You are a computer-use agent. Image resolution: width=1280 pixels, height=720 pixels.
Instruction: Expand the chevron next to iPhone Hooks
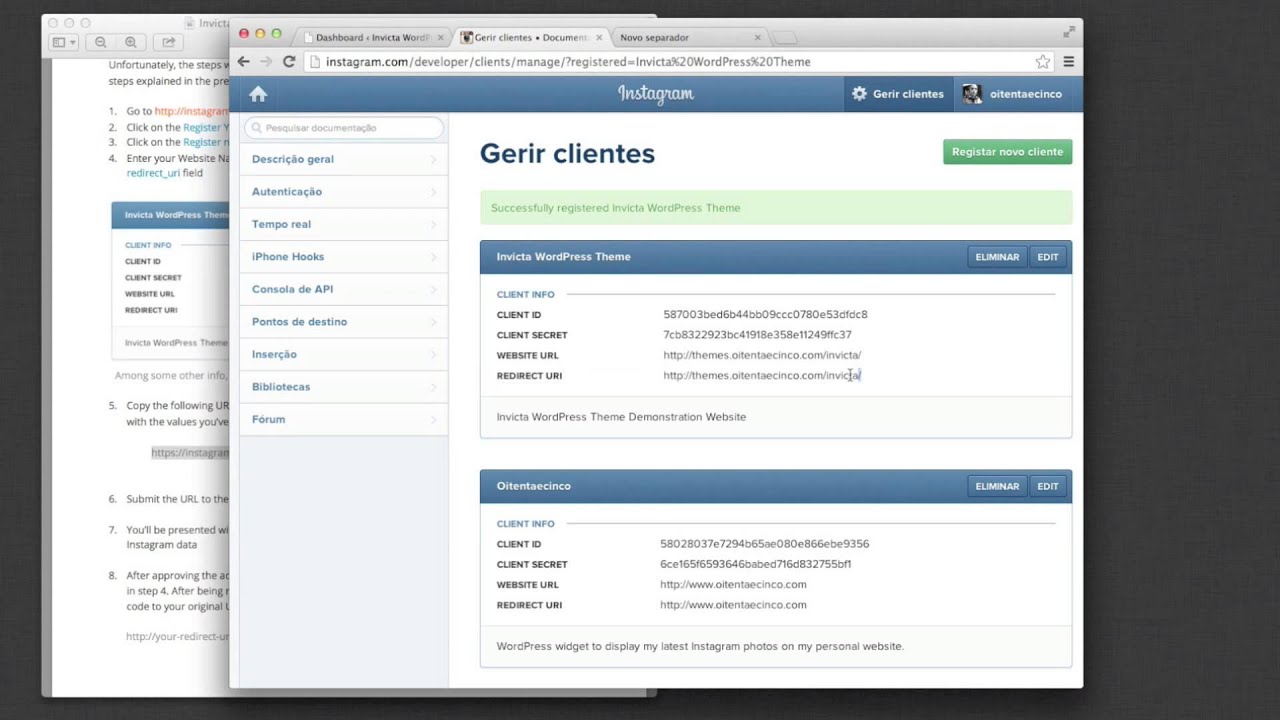click(433, 257)
